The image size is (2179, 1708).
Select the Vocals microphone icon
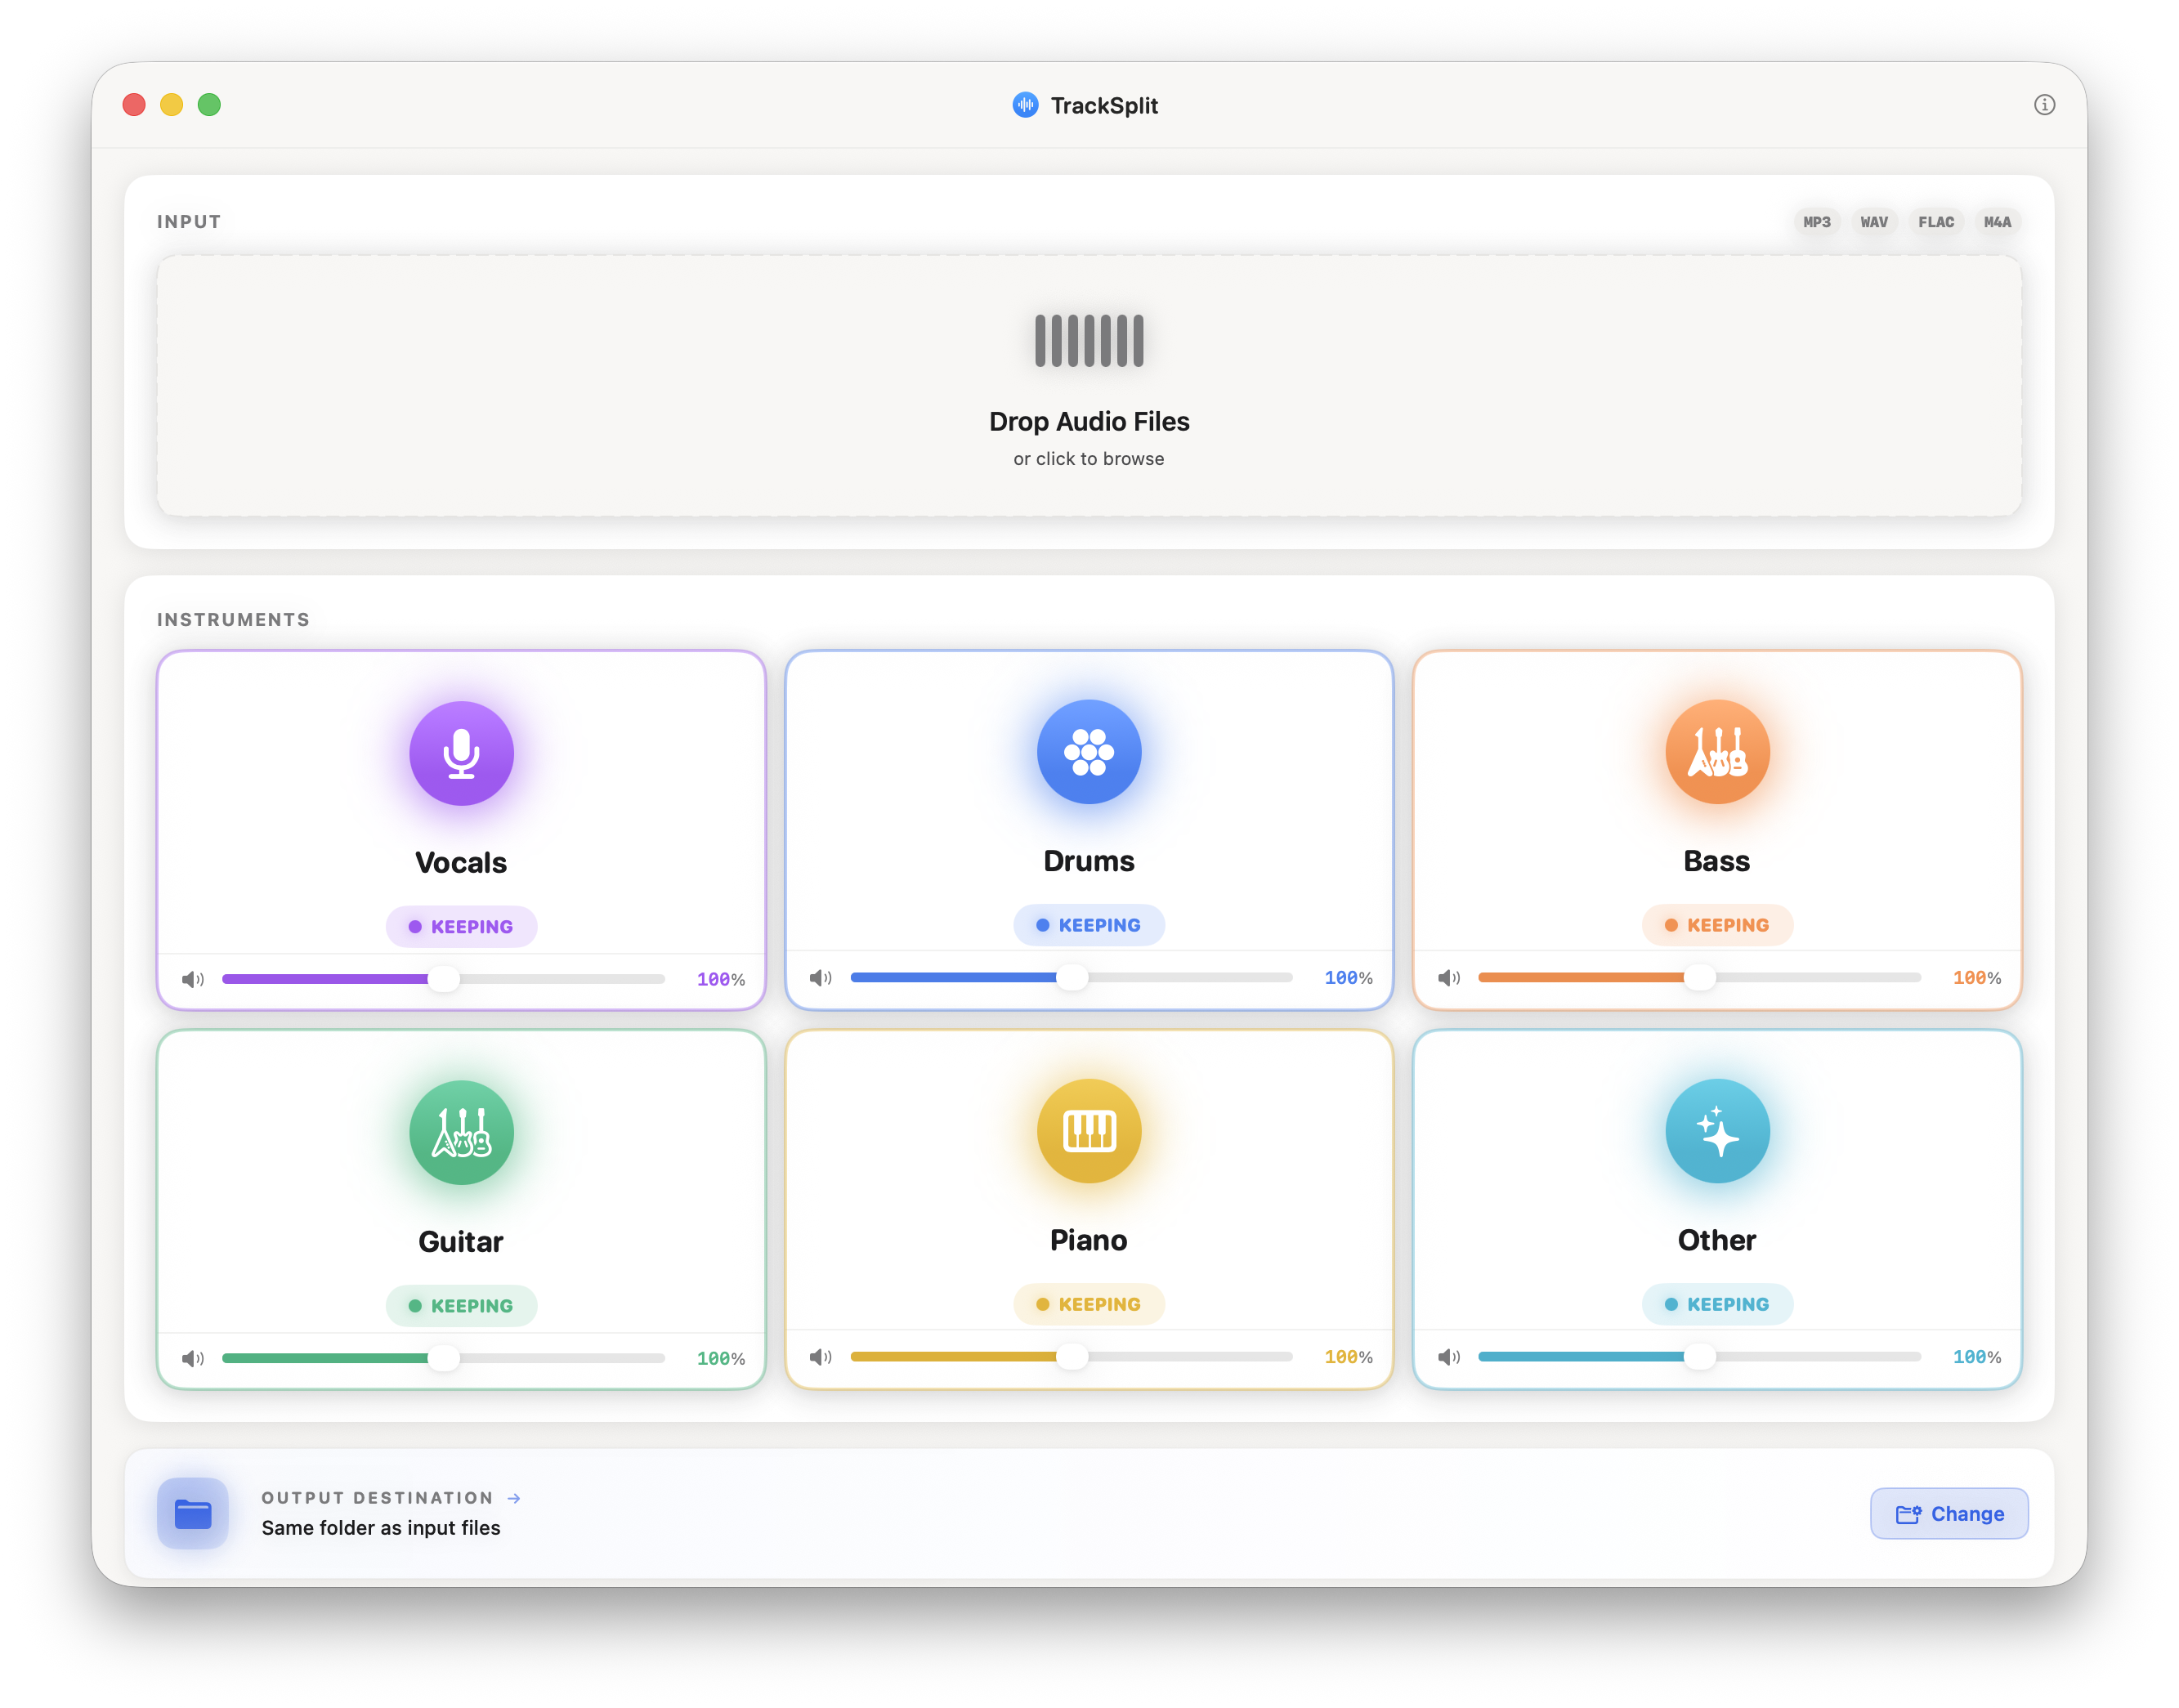pyautogui.click(x=460, y=752)
